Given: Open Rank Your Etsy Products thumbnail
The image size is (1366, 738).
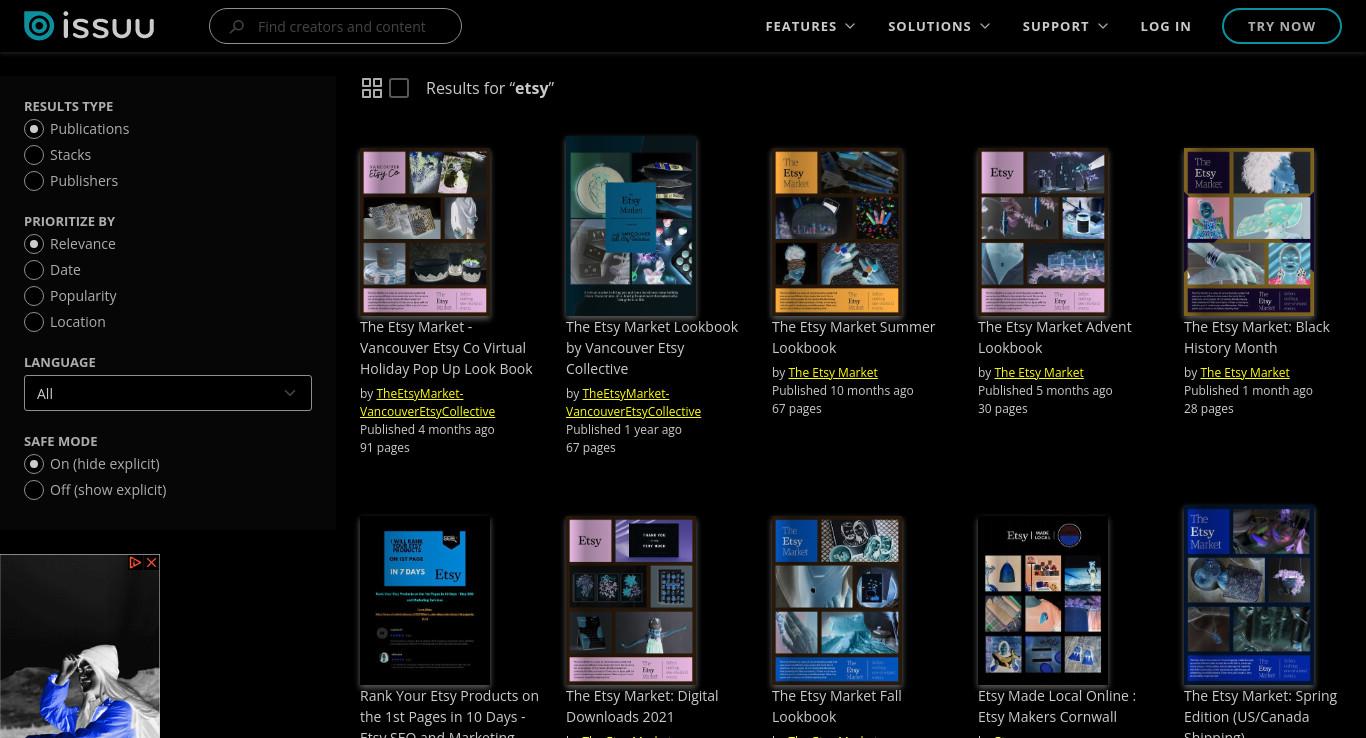Looking at the screenshot, I should point(425,600).
